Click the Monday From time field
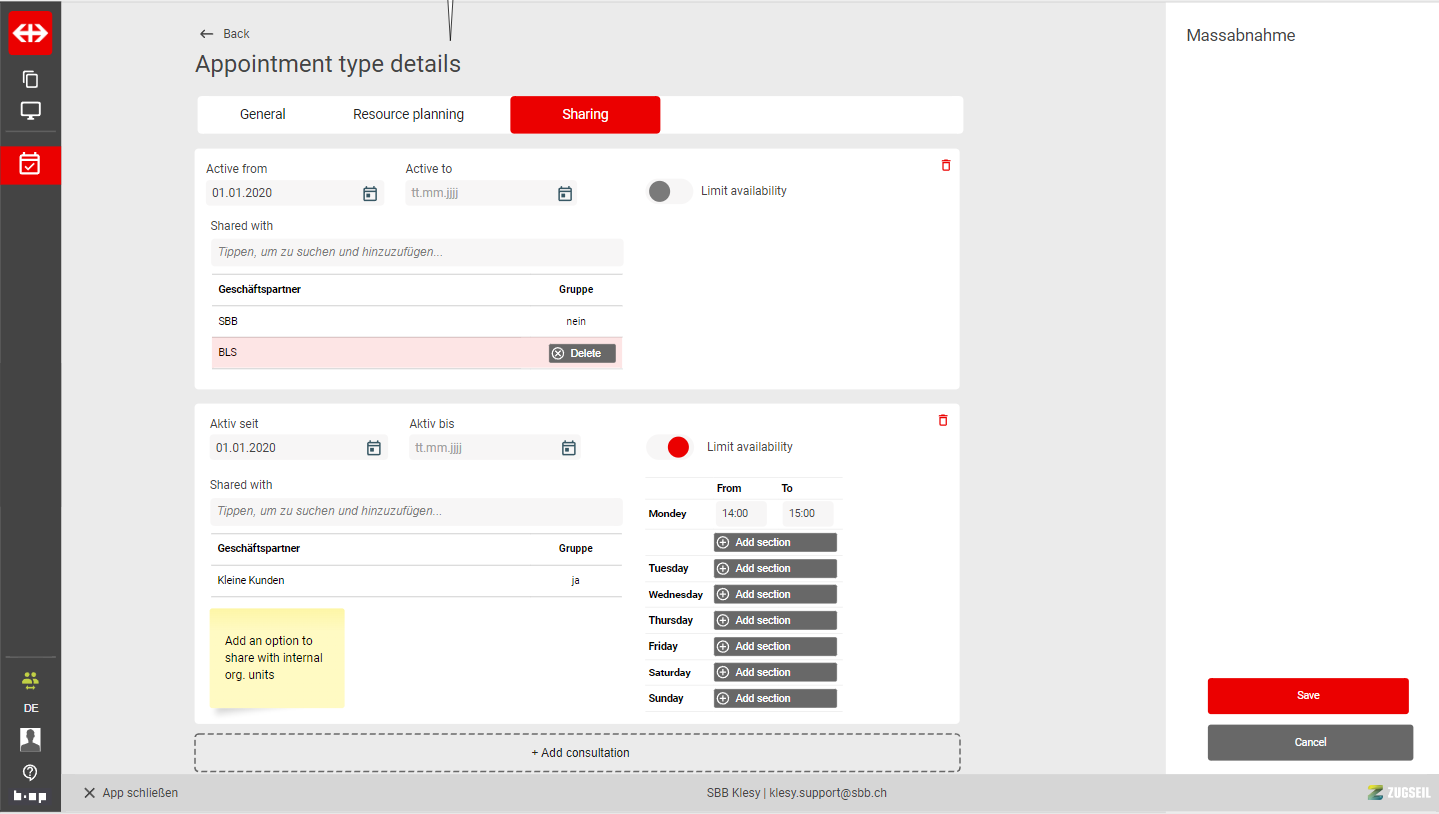This screenshot has width=1439, height=814. pyautogui.click(x=740, y=514)
